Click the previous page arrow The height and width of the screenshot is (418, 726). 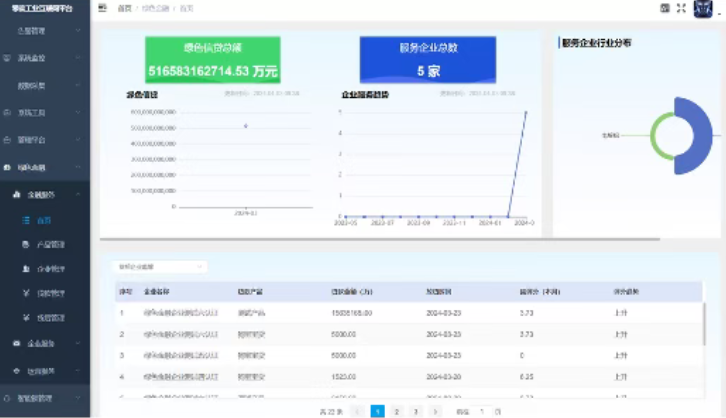point(357,411)
